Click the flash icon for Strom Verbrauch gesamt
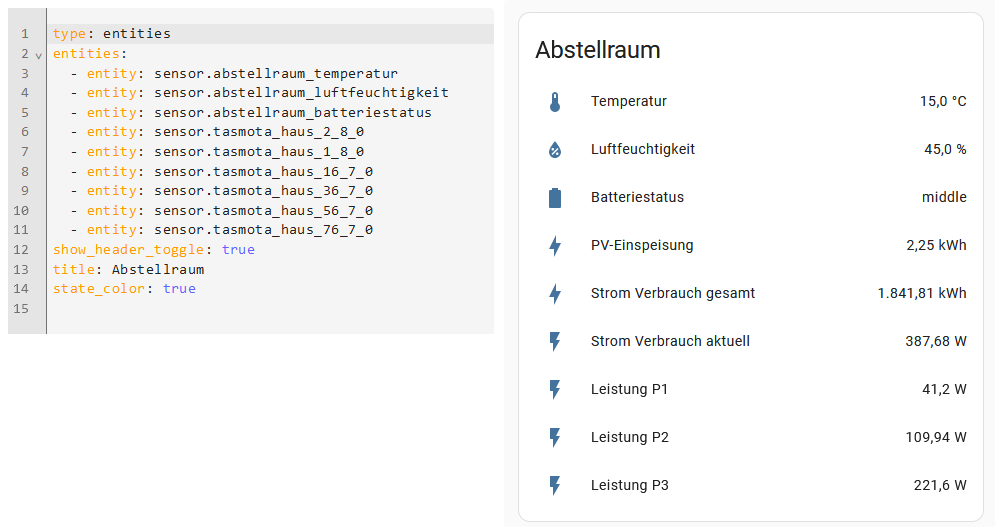995x527 pixels. (x=555, y=294)
